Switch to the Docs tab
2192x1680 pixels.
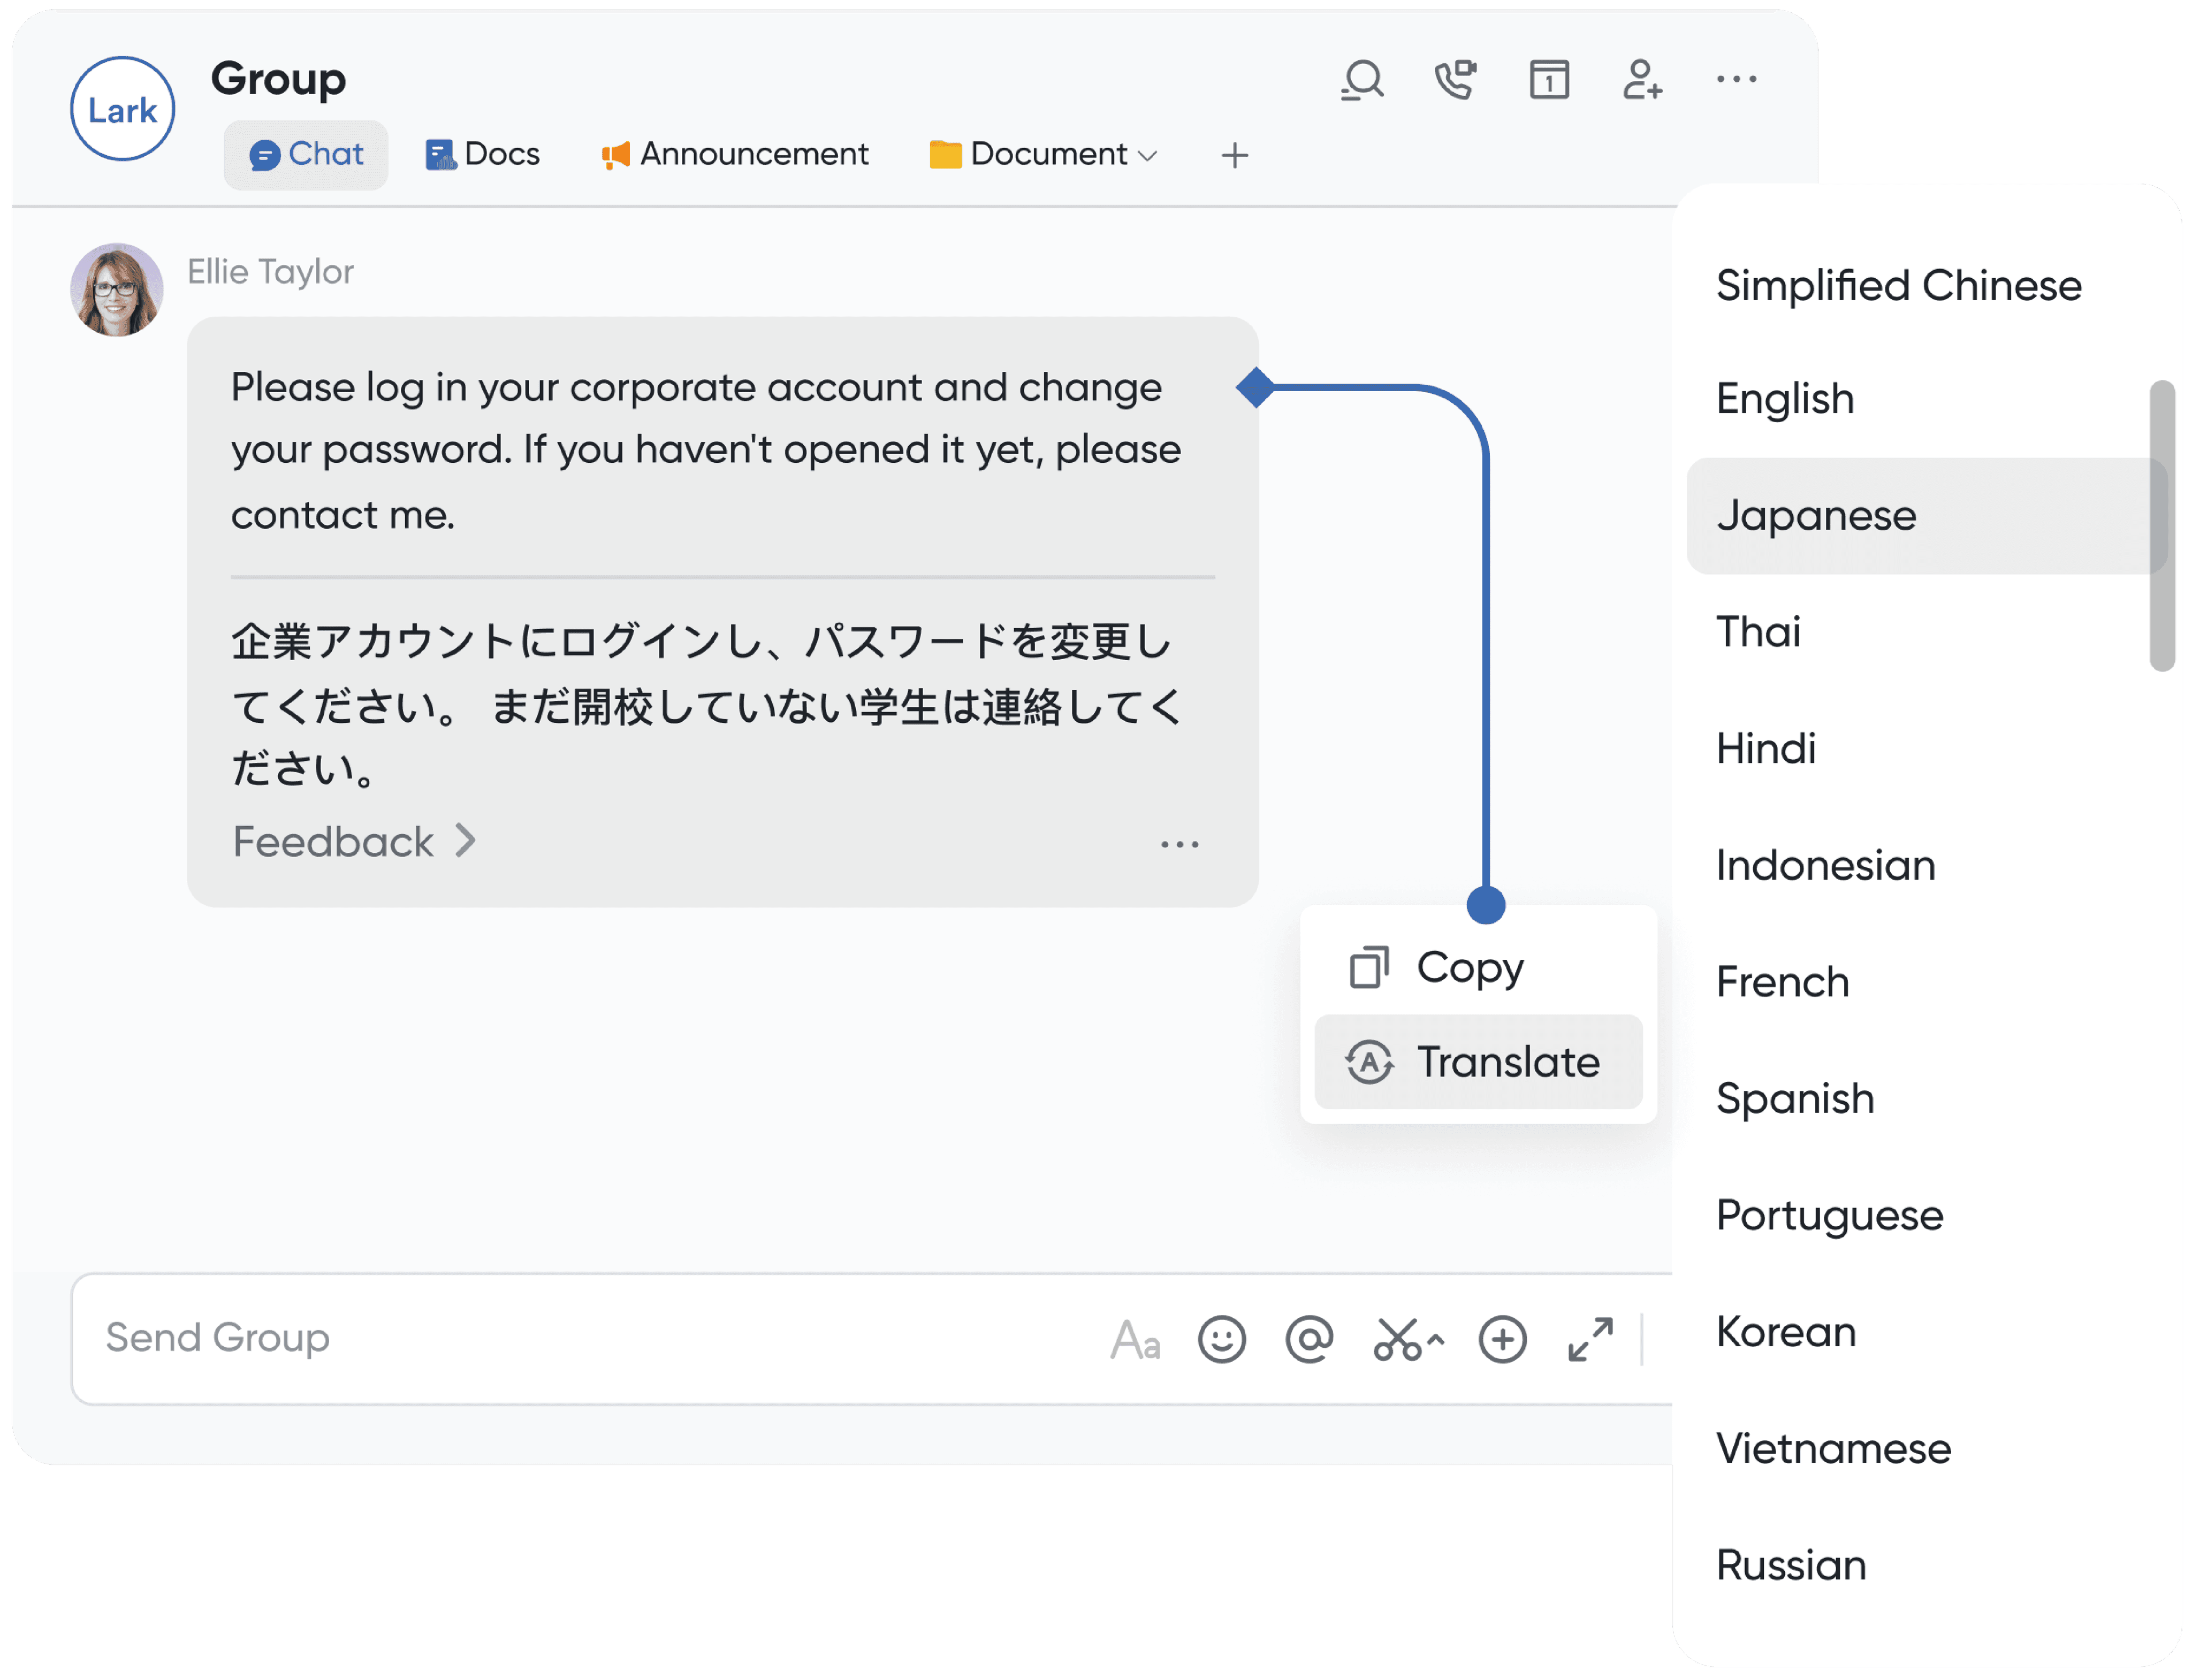[483, 154]
